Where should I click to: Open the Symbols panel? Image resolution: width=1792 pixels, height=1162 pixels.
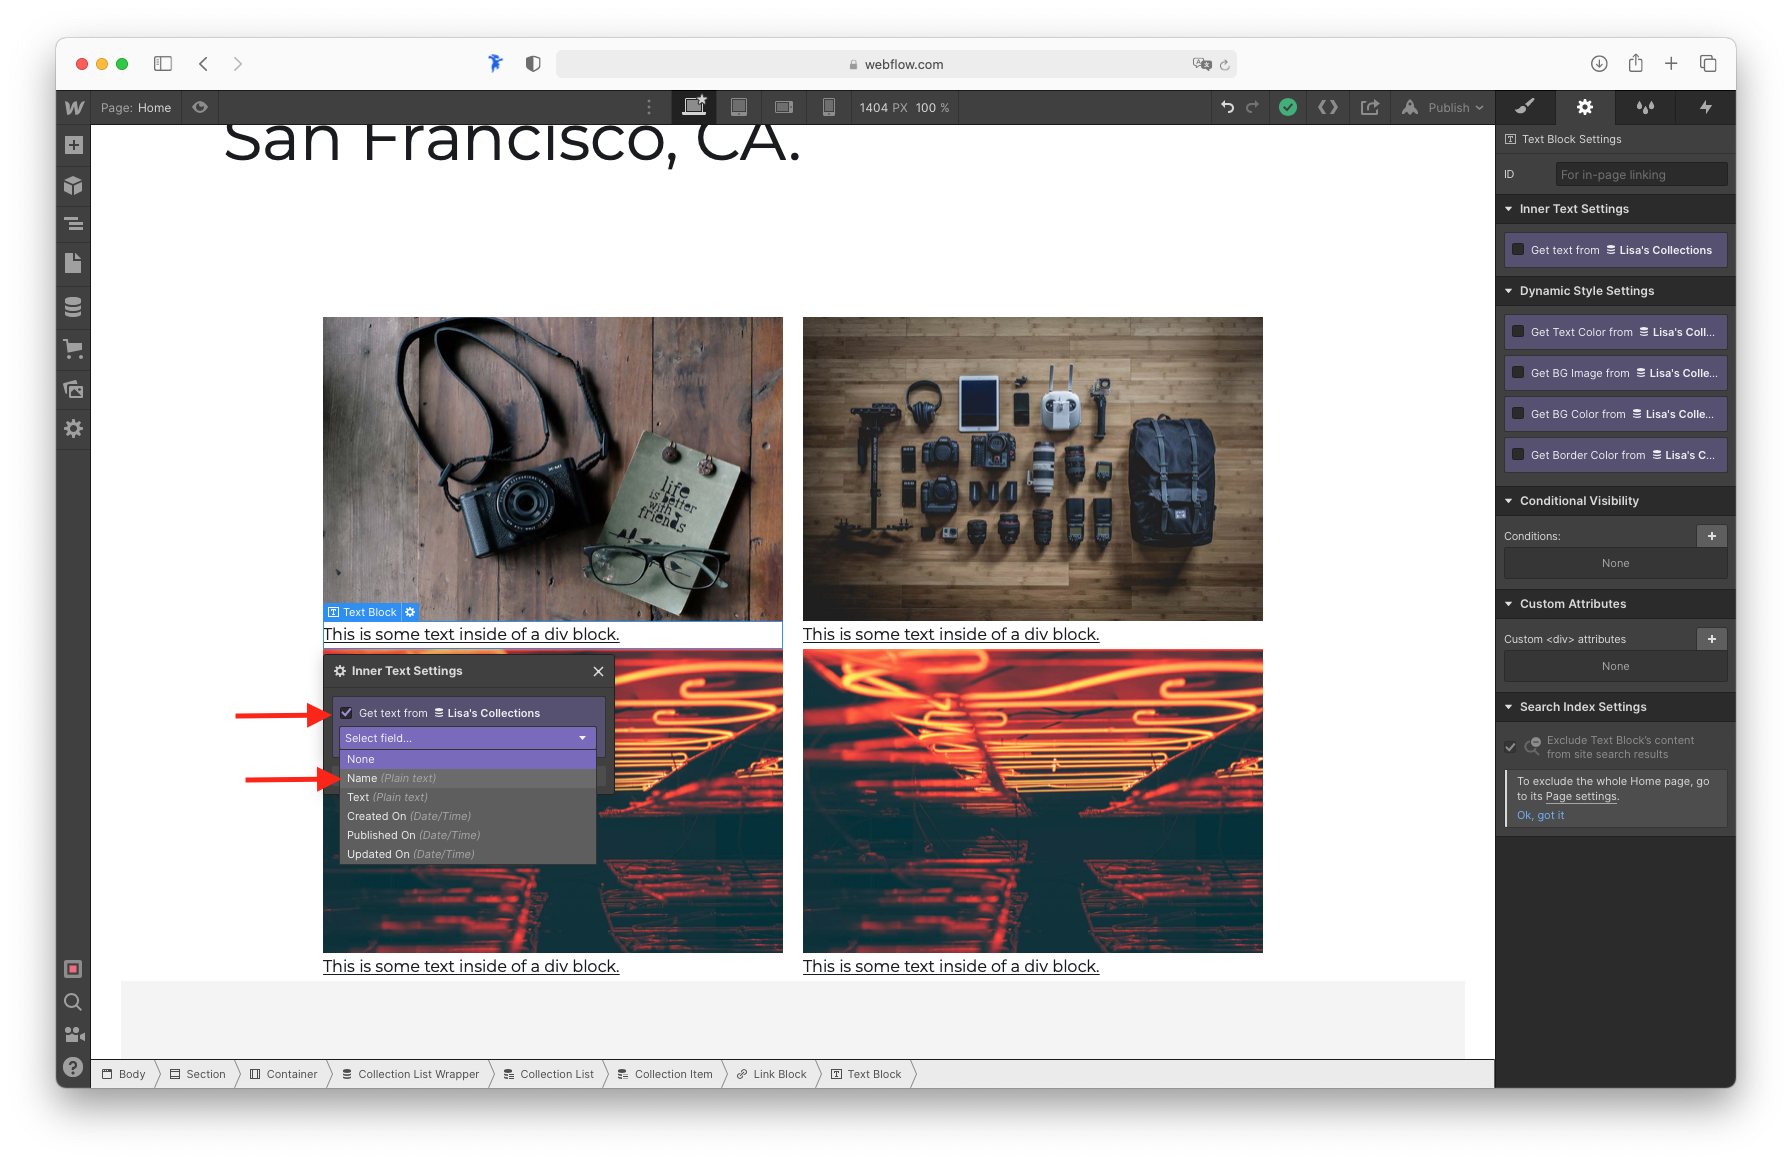tap(73, 185)
